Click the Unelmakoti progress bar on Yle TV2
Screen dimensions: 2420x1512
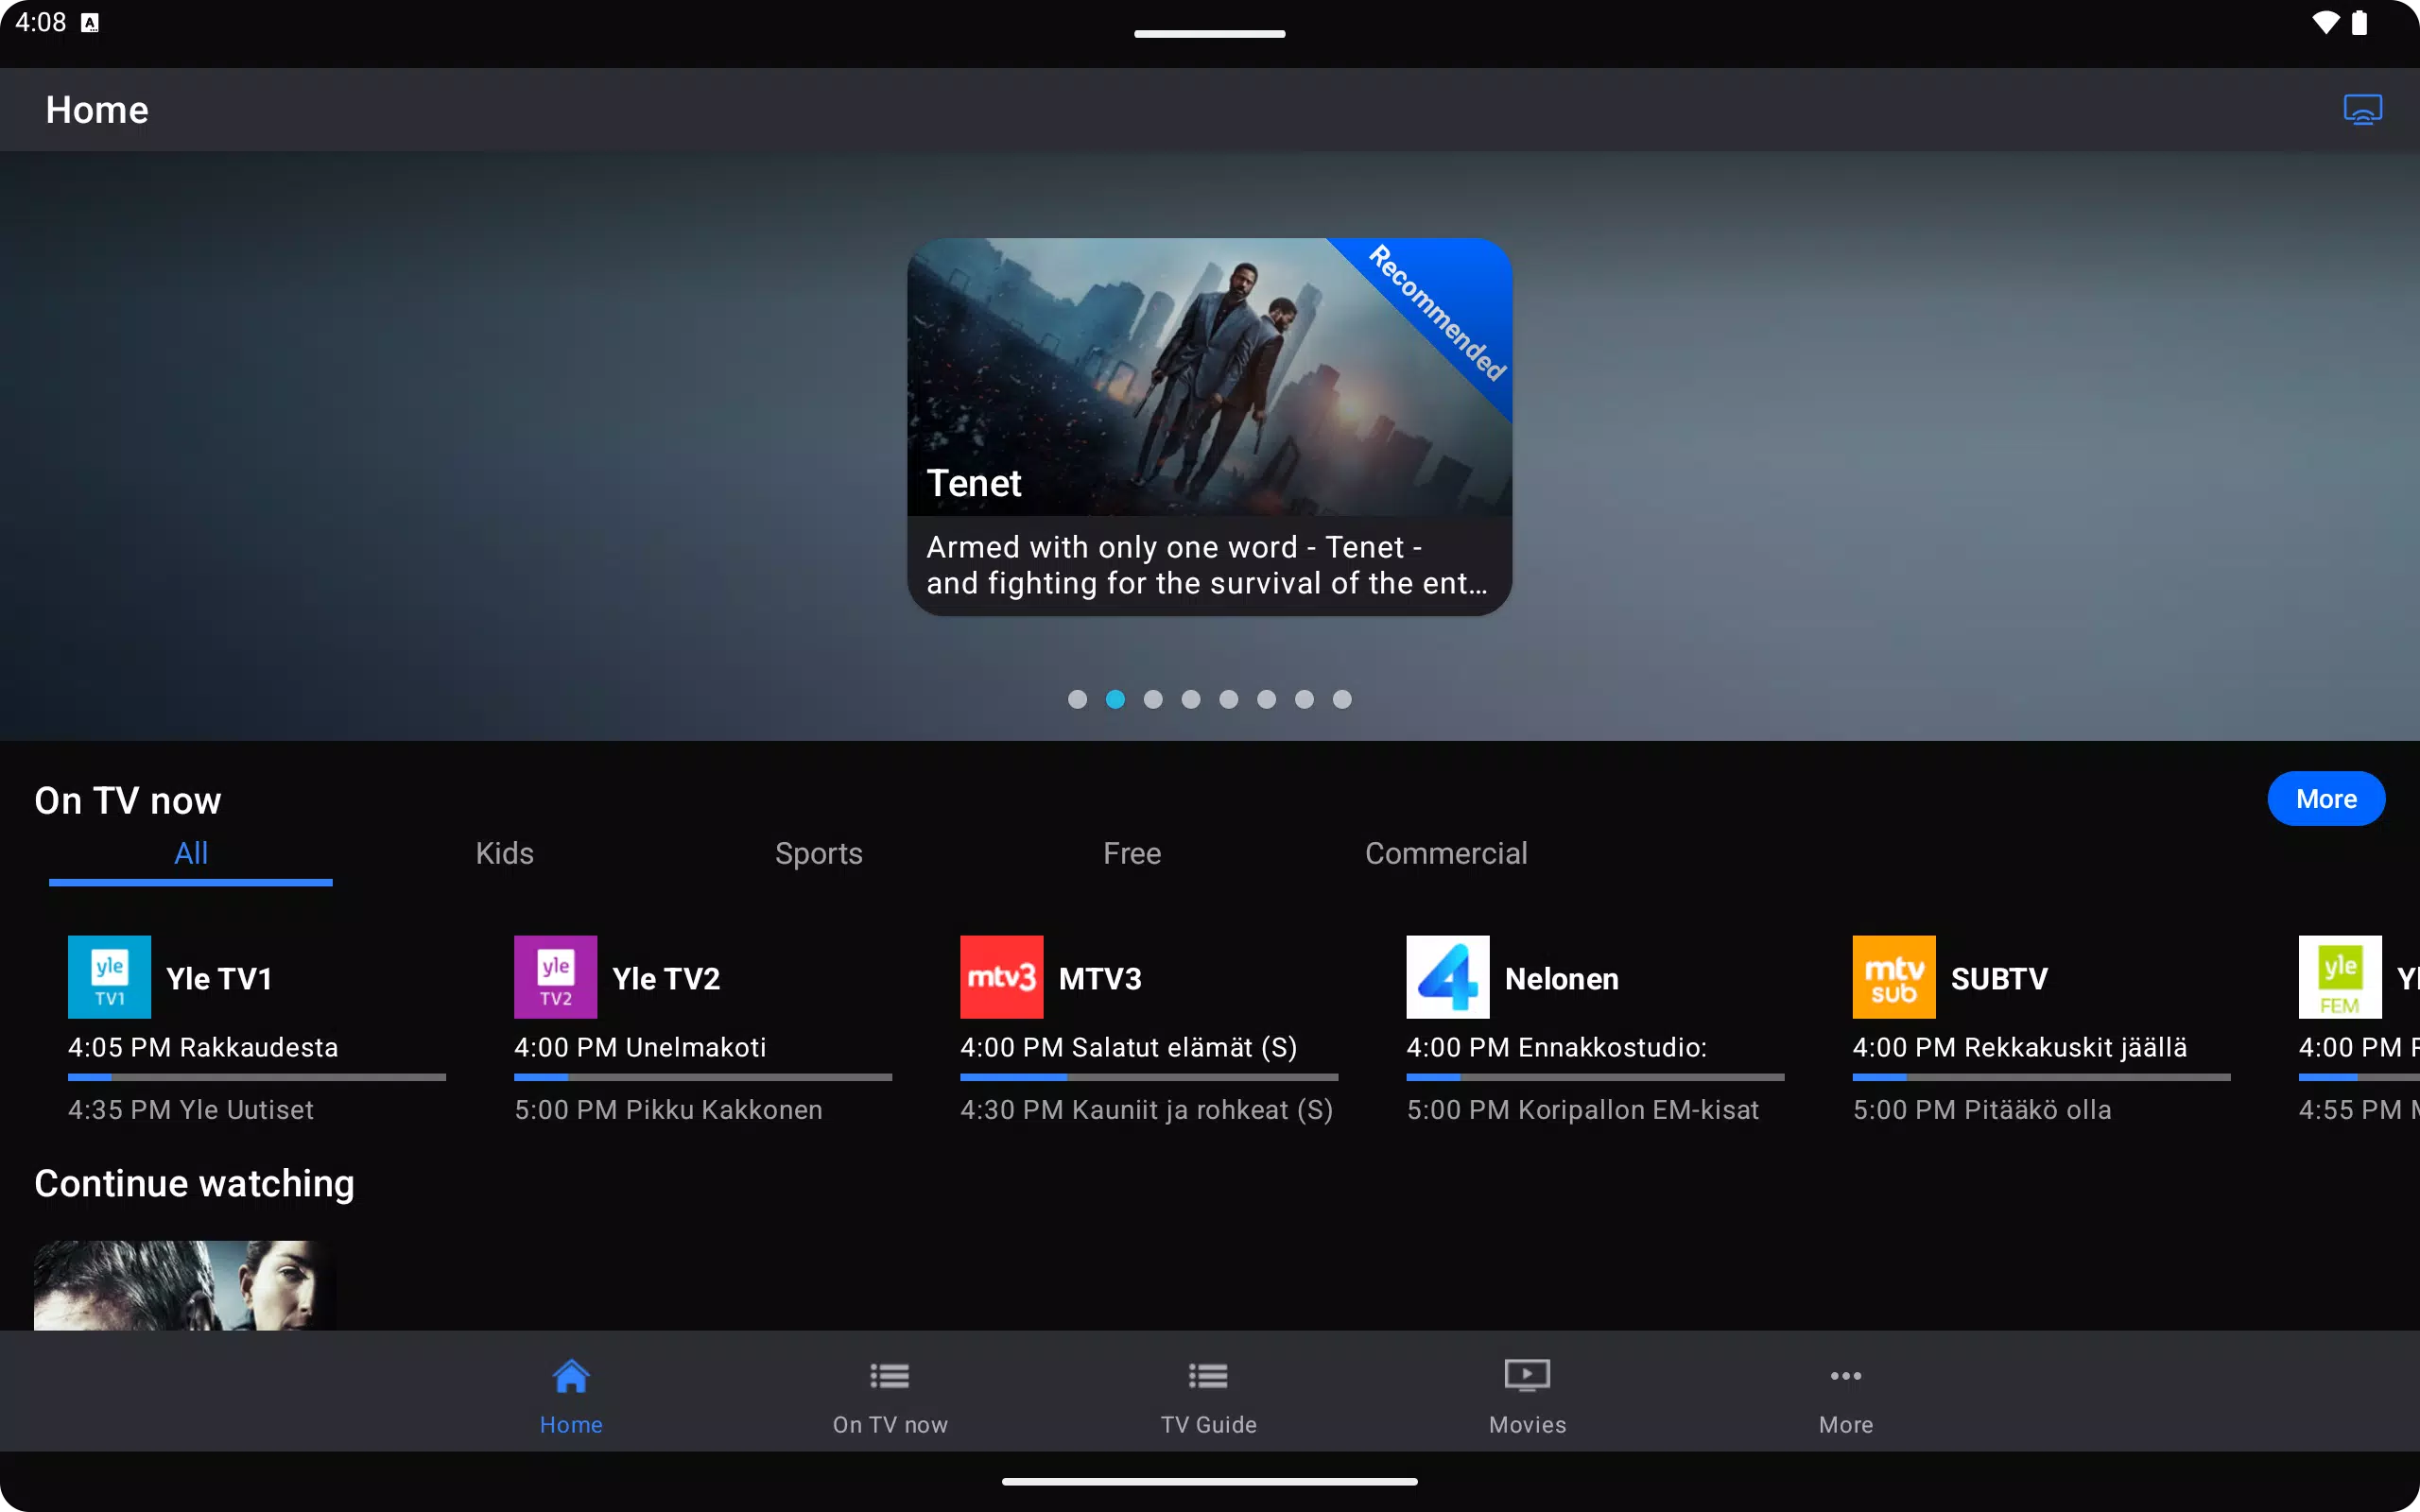[x=703, y=1077]
